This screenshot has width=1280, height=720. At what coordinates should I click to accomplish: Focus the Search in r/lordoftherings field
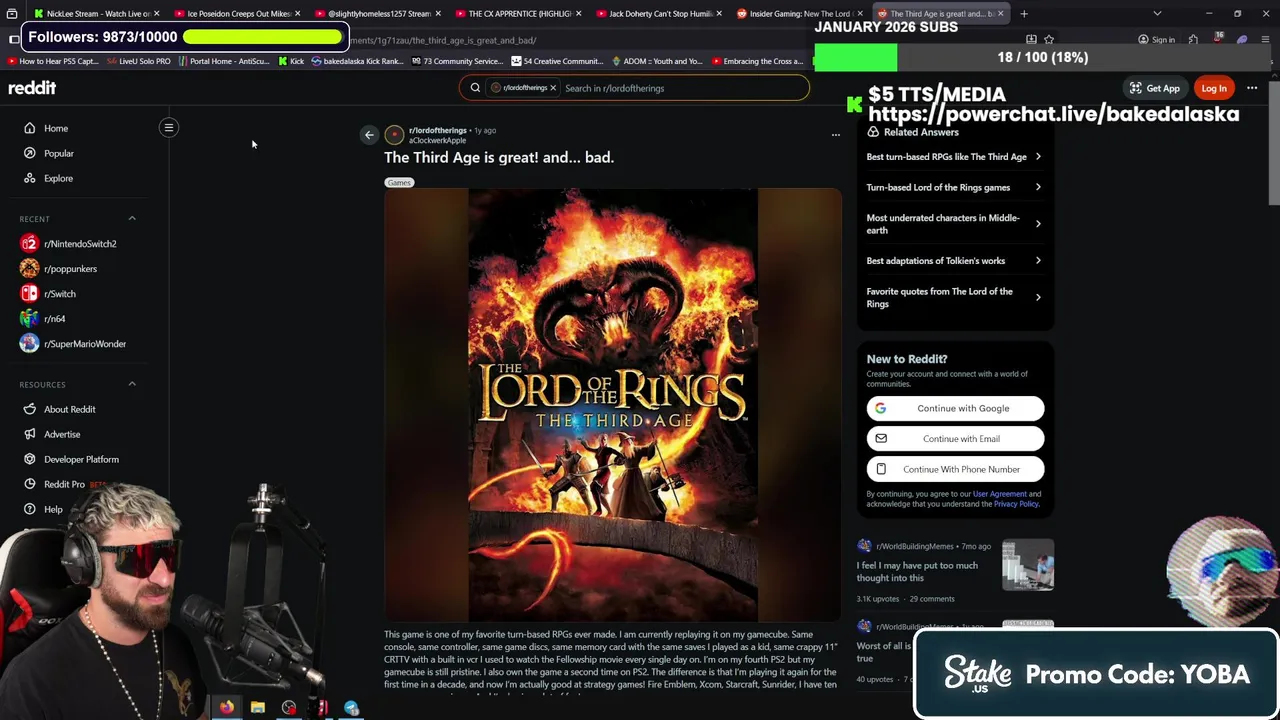pos(684,88)
